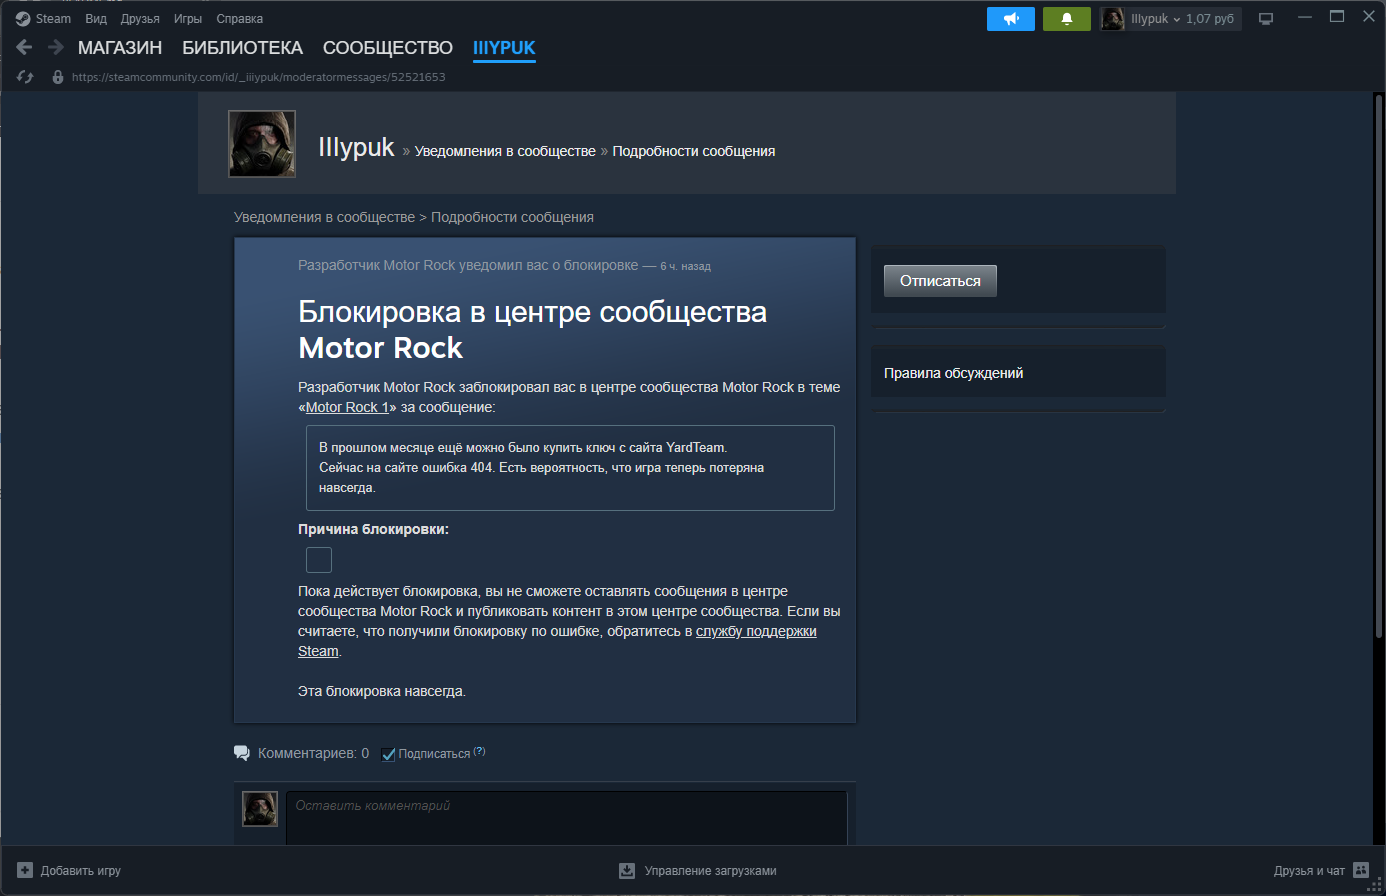Screen dimensions: 1386x896
Task: Click the gas mask profile avatar
Action: click(262, 144)
